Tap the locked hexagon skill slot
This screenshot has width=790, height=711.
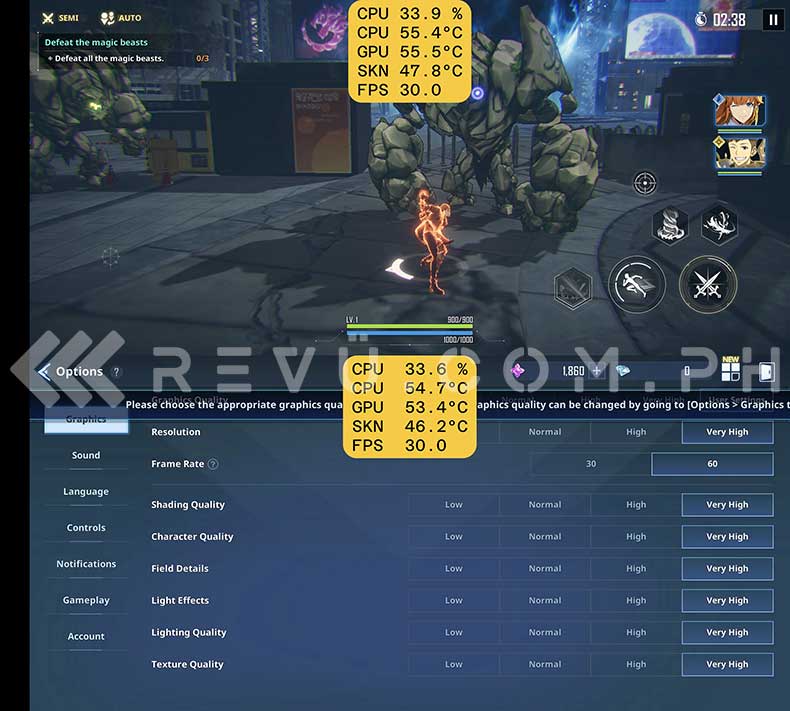click(x=572, y=288)
